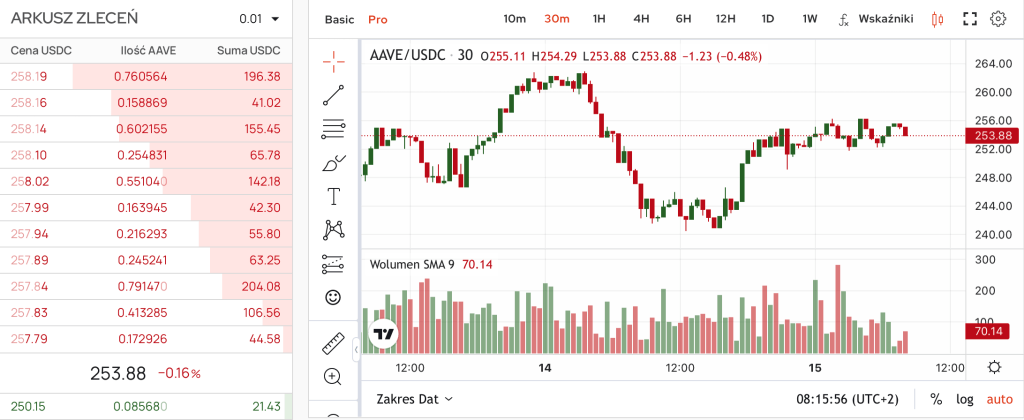Select the text annotation tool
Screen dimensions: 1024x420
pyautogui.click(x=333, y=196)
